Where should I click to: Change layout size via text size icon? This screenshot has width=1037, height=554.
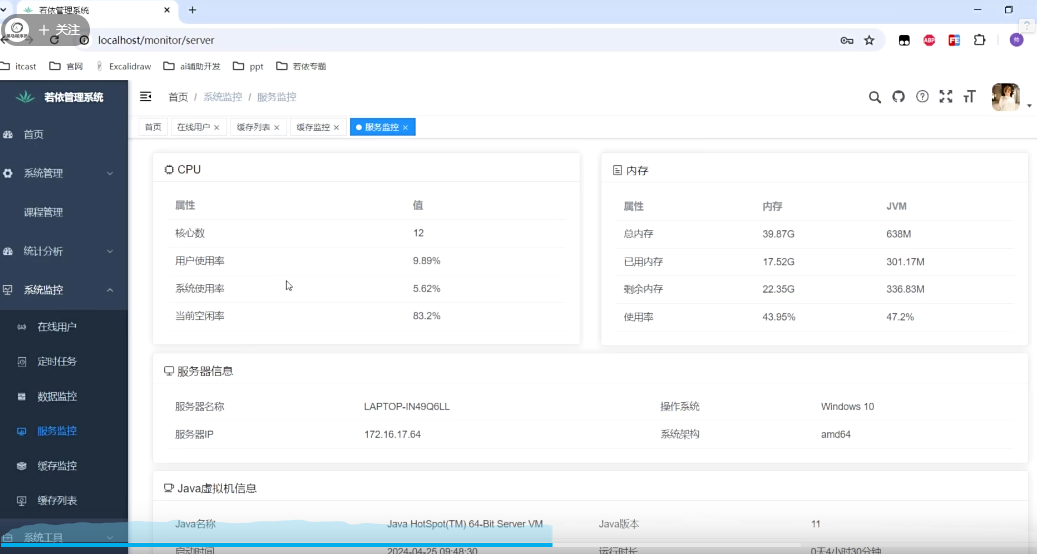click(970, 97)
